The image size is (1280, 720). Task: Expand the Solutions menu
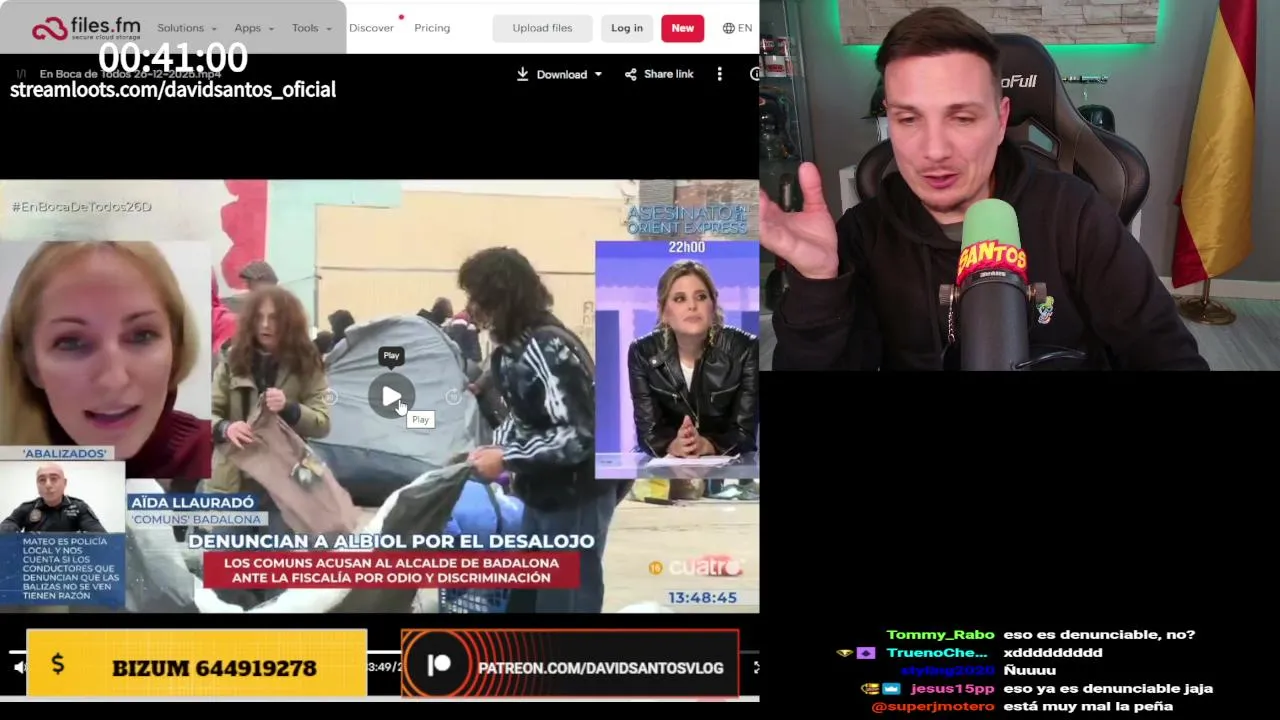coord(187,28)
